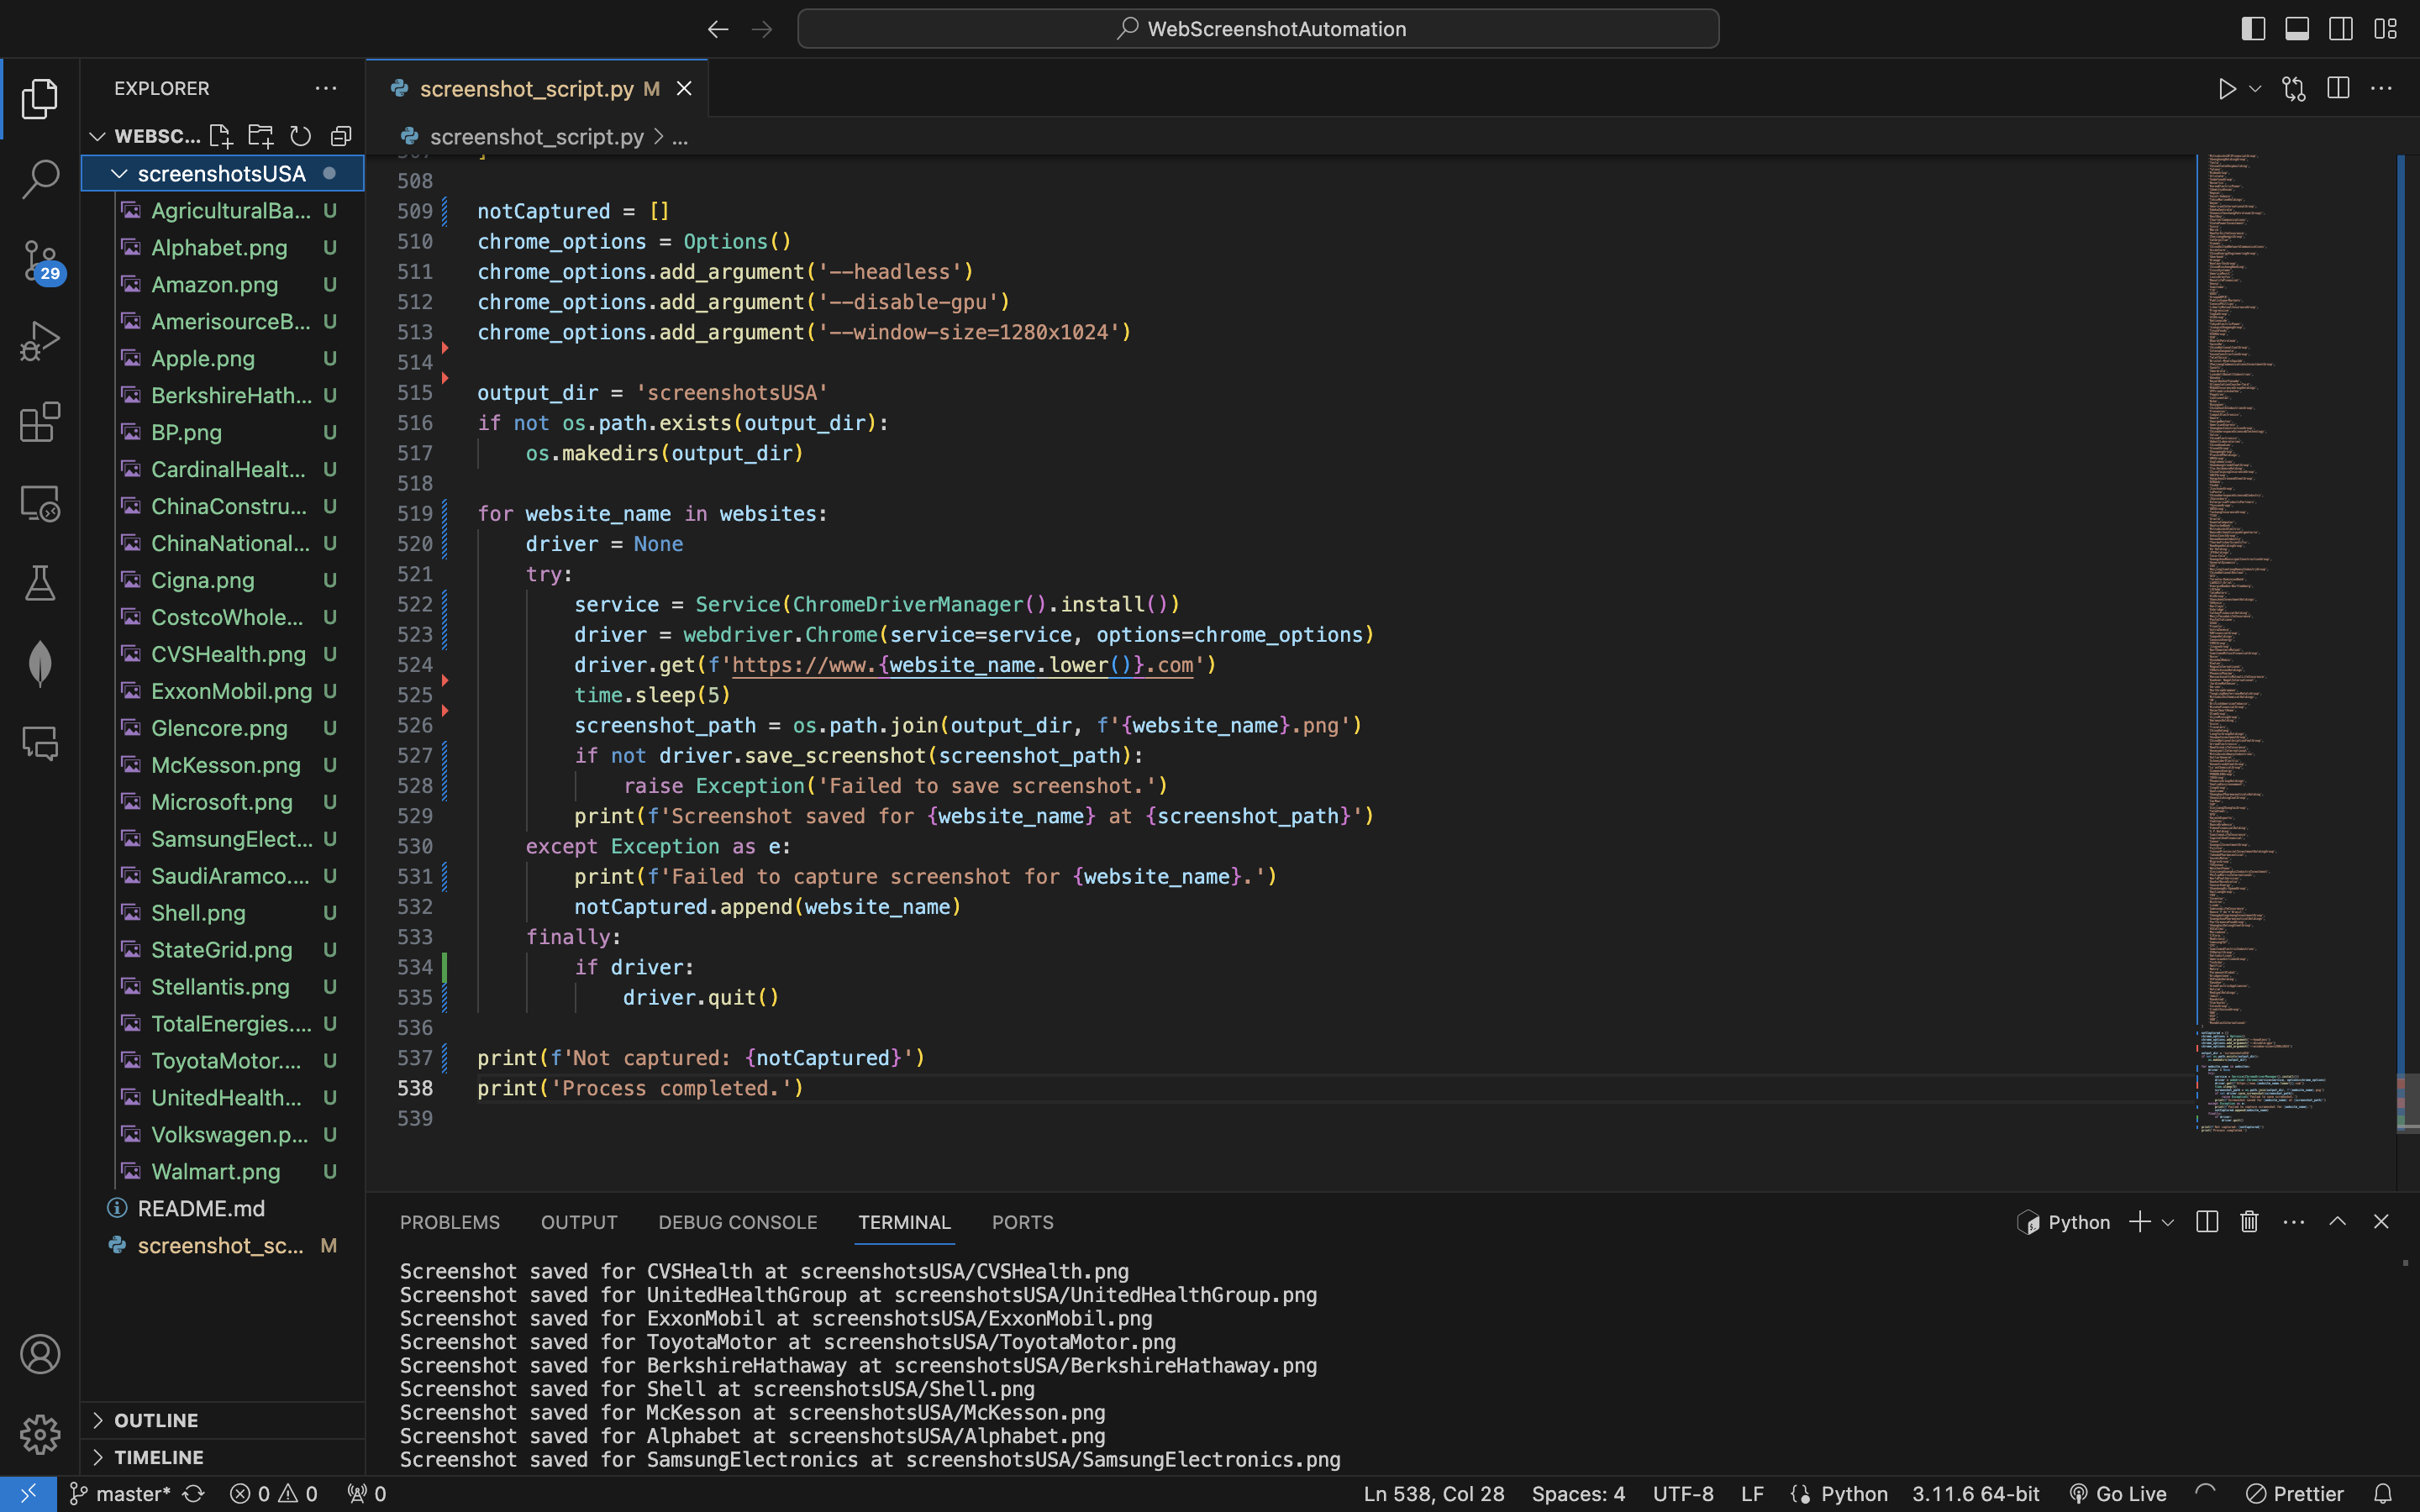The image size is (2420, 1512).
Task: Go forward in navigation history
Action: click(762, 29)
